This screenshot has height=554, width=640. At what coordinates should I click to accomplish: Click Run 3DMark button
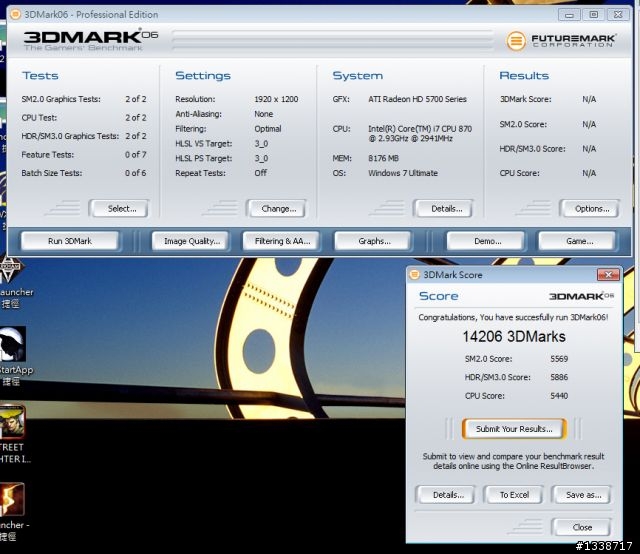click(70, 241)
